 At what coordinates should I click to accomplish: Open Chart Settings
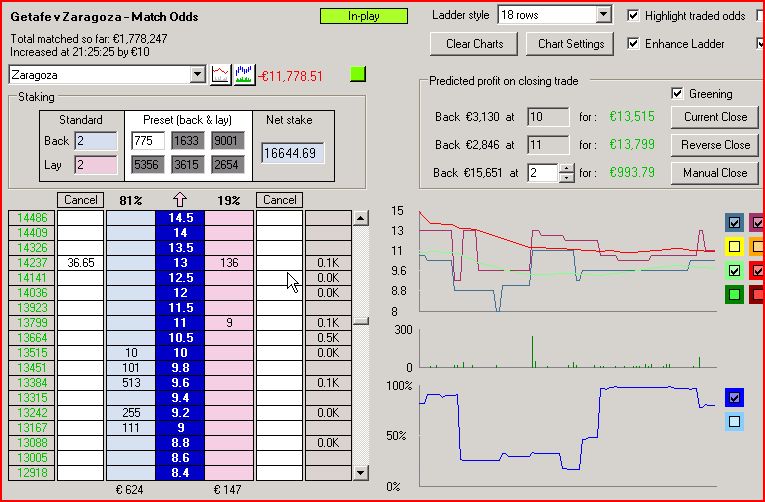(x=571, y=44)
